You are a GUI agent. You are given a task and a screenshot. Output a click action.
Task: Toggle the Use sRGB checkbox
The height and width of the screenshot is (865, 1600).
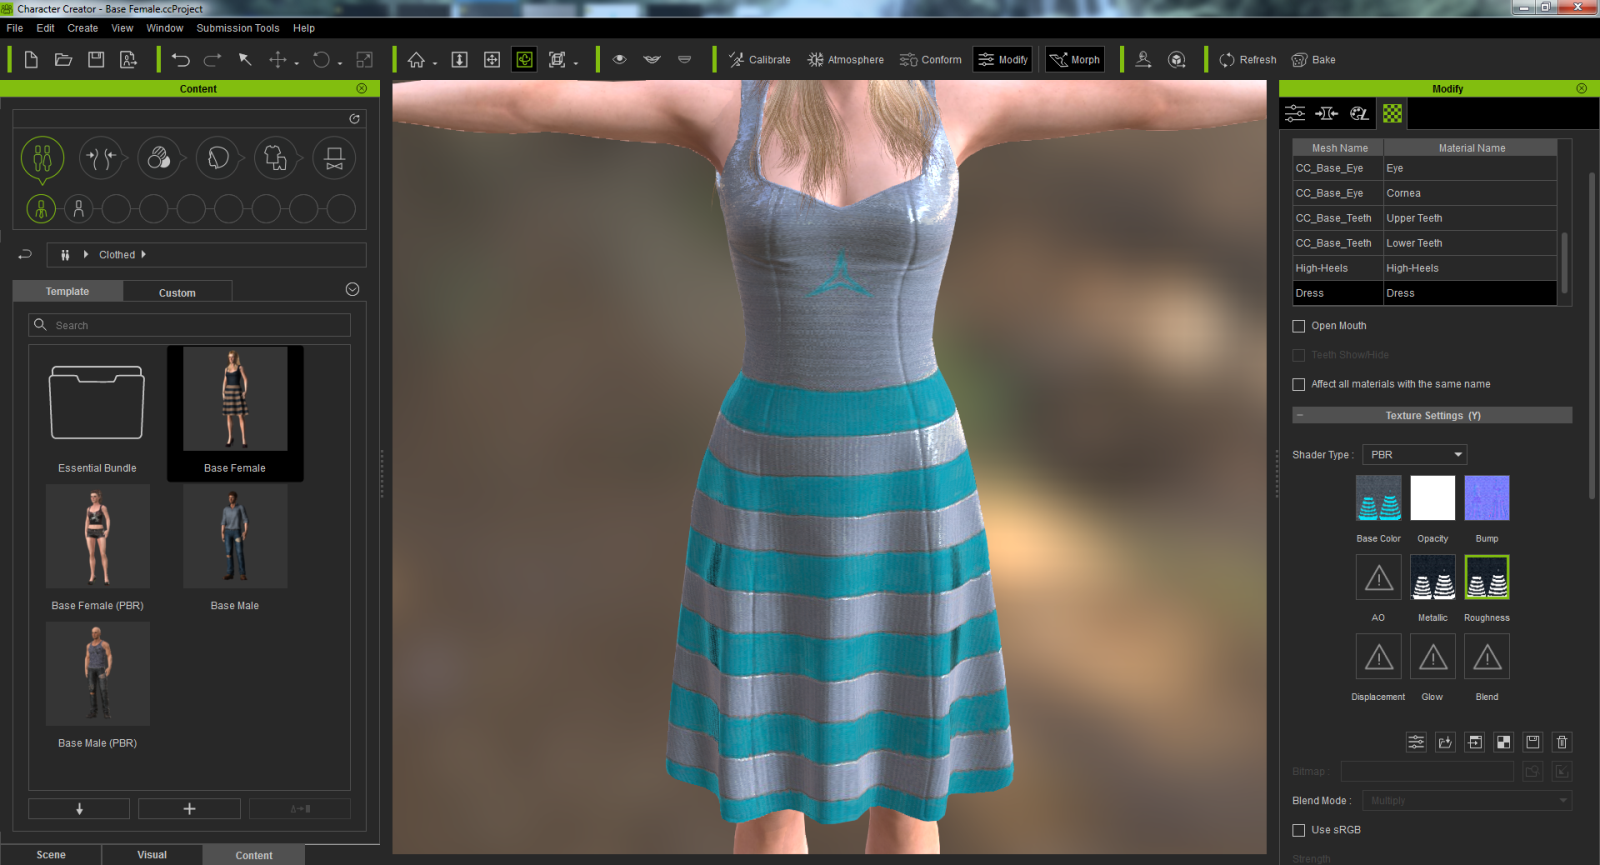point(1299,830)
